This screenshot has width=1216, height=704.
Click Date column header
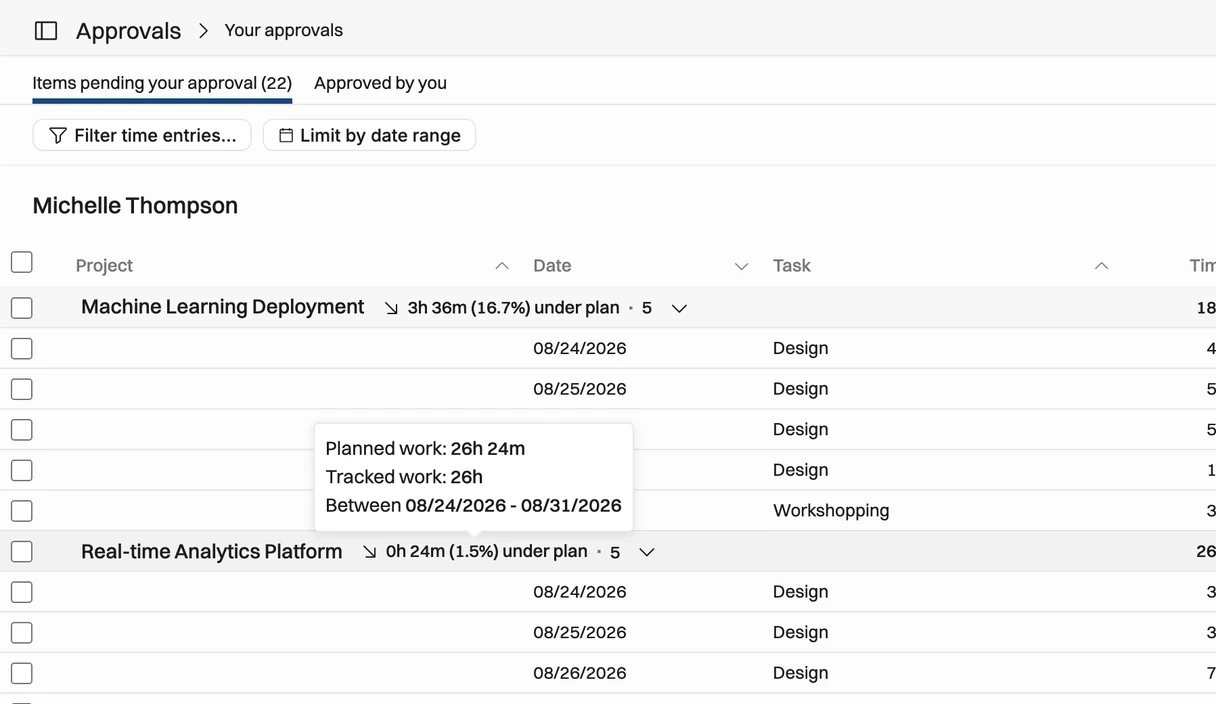[x=552, y=266]
